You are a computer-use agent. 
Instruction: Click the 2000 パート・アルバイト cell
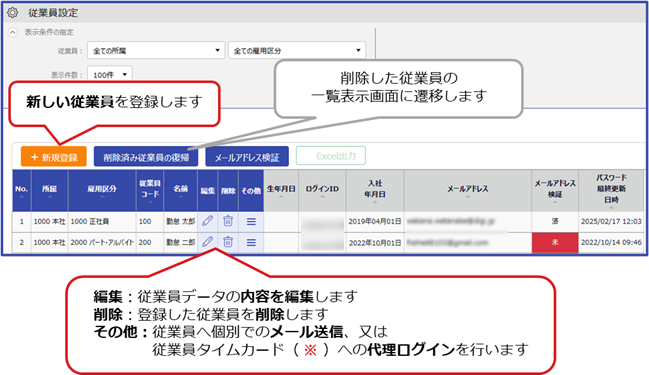pos(102,243)
